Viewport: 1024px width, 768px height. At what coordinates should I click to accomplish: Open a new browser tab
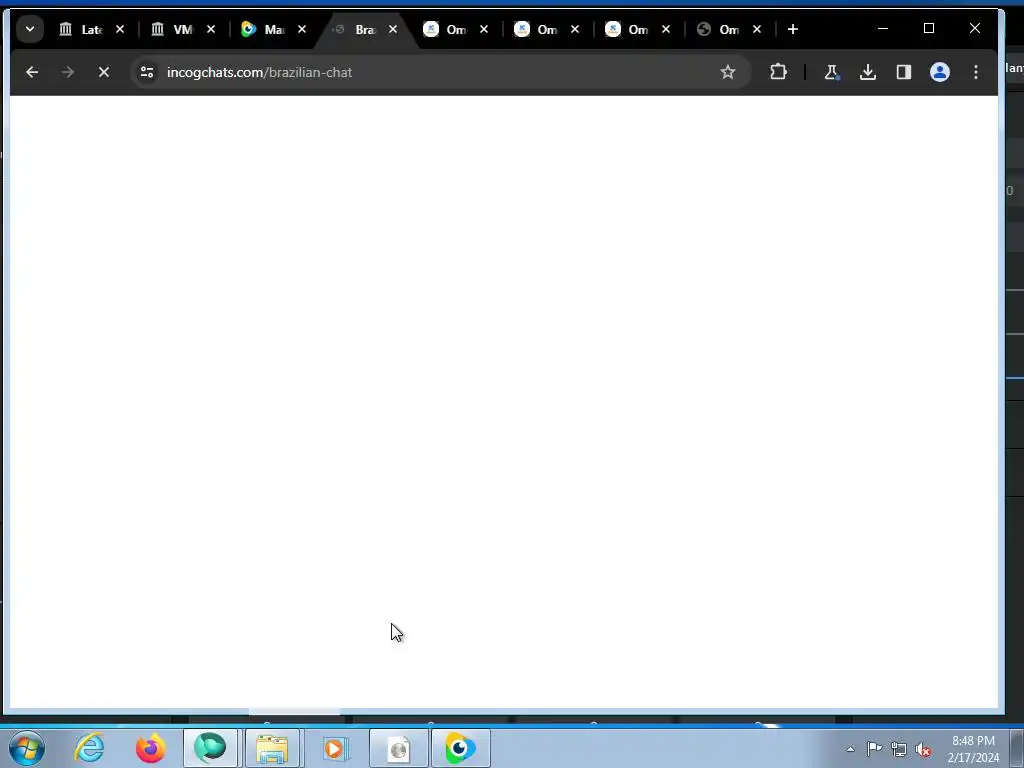[793, 29]
